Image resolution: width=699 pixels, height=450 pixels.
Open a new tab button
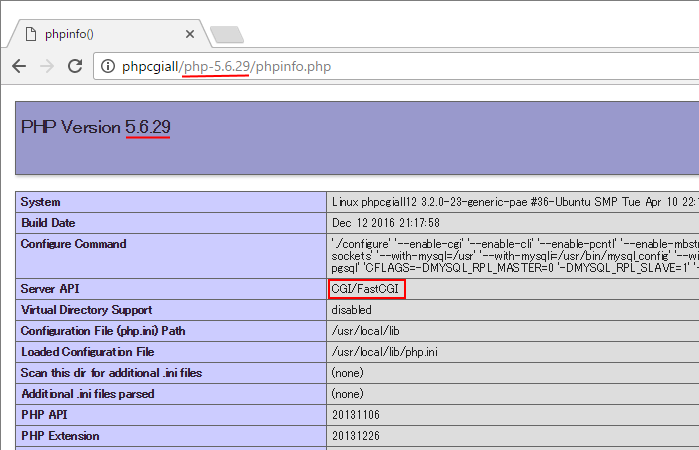[x=227, y=34]
